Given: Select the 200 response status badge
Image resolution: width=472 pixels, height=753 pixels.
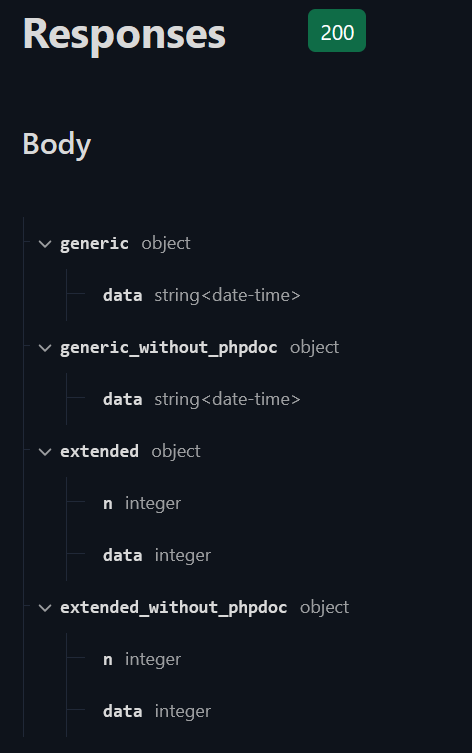Looking at the screenshot, I should (337, 31).
